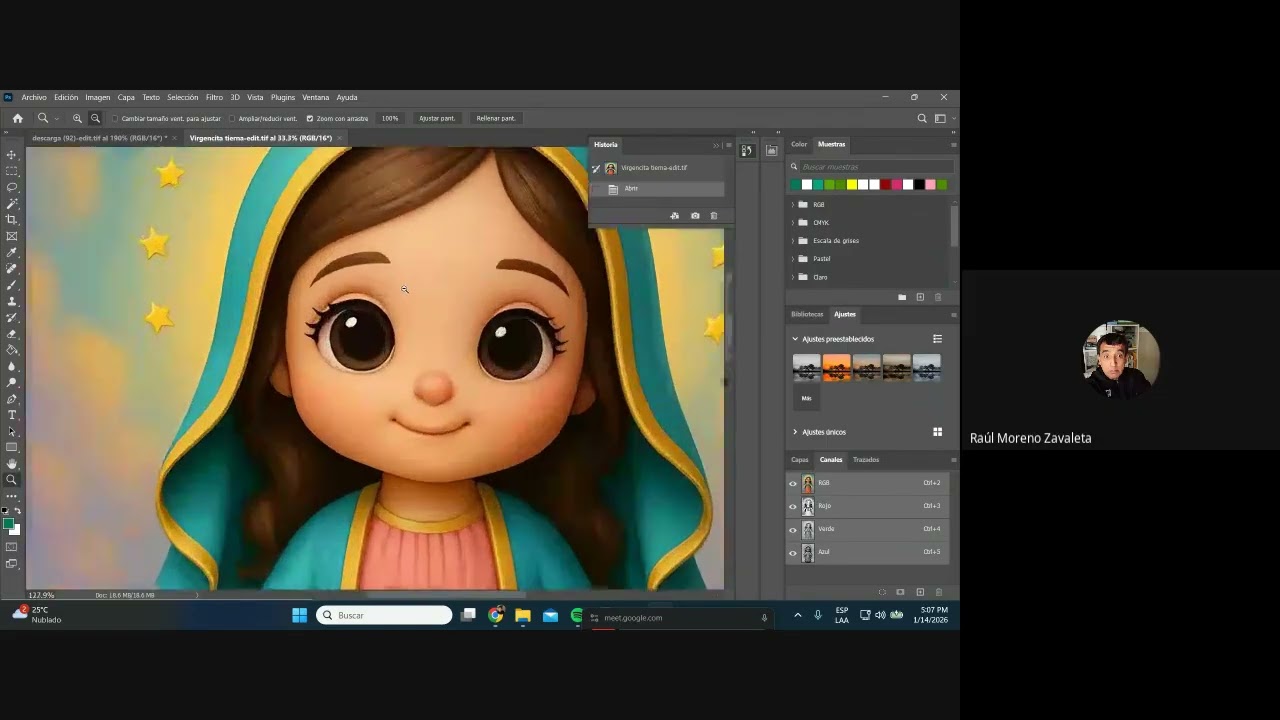Select the Eraser tool
The height and width of the screenshot is (720, 1280).
point(12,333)
